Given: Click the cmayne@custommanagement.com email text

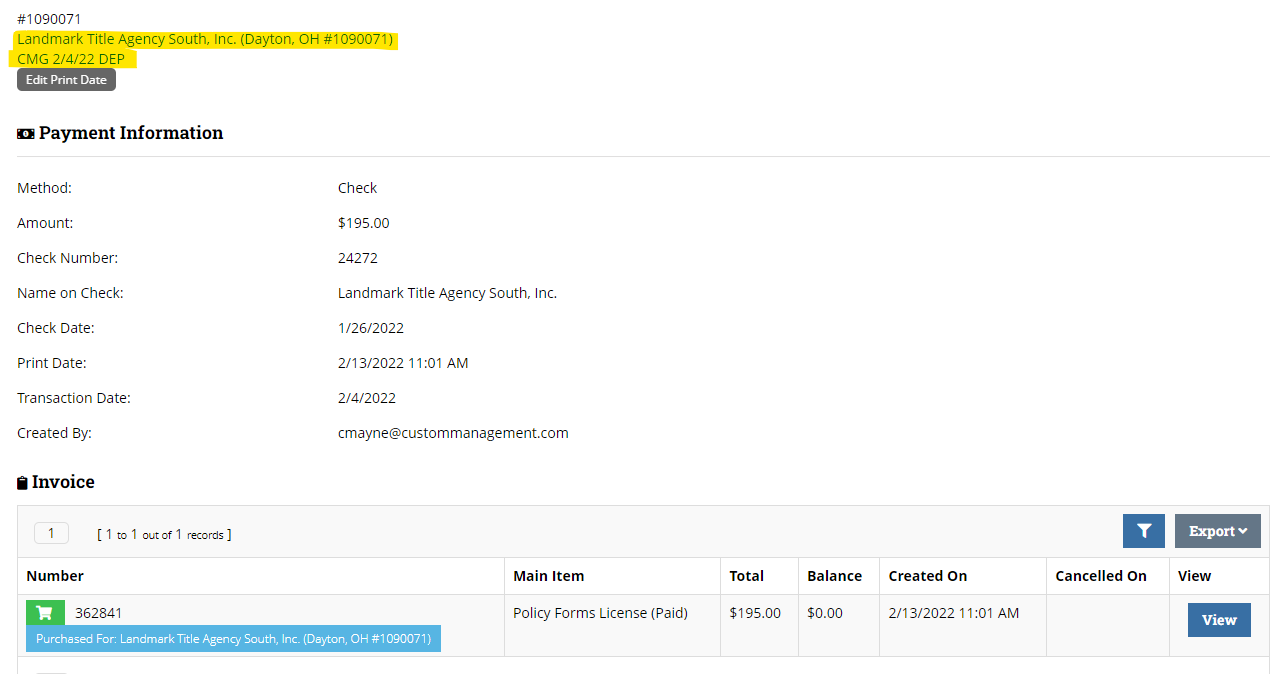Looking at the screenshot, I should coord(453,433).
